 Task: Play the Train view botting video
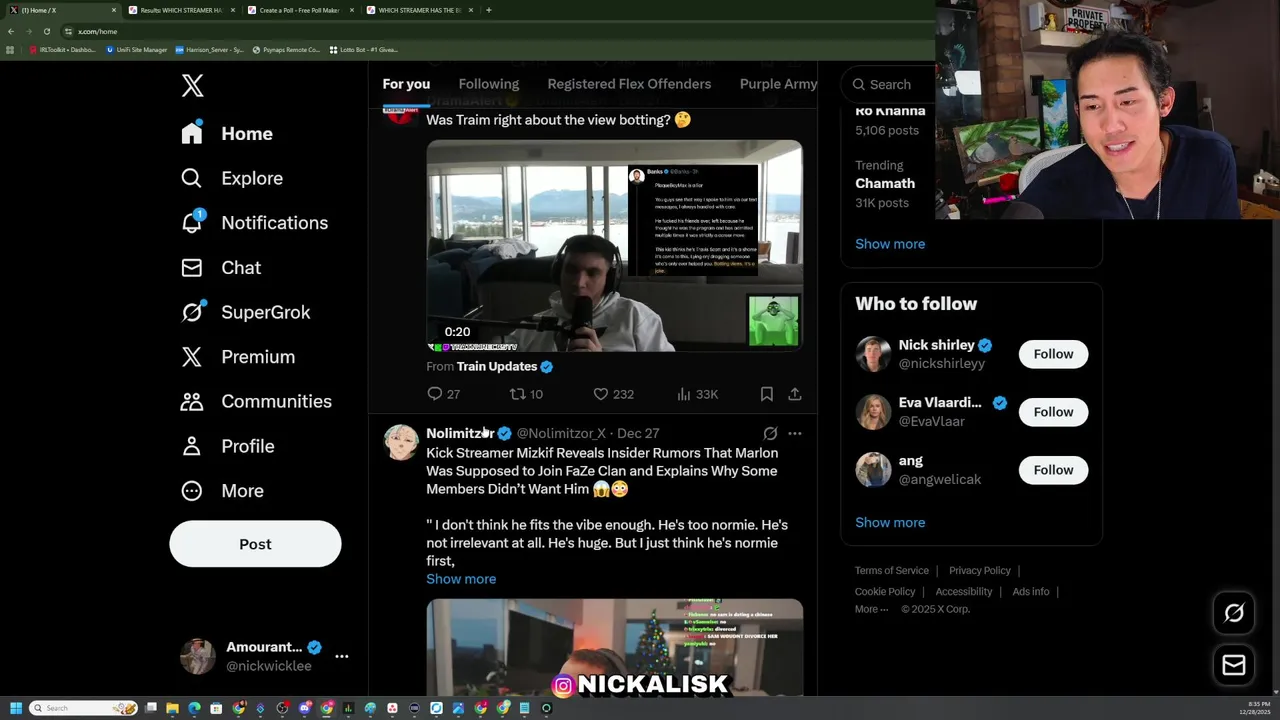614,246
